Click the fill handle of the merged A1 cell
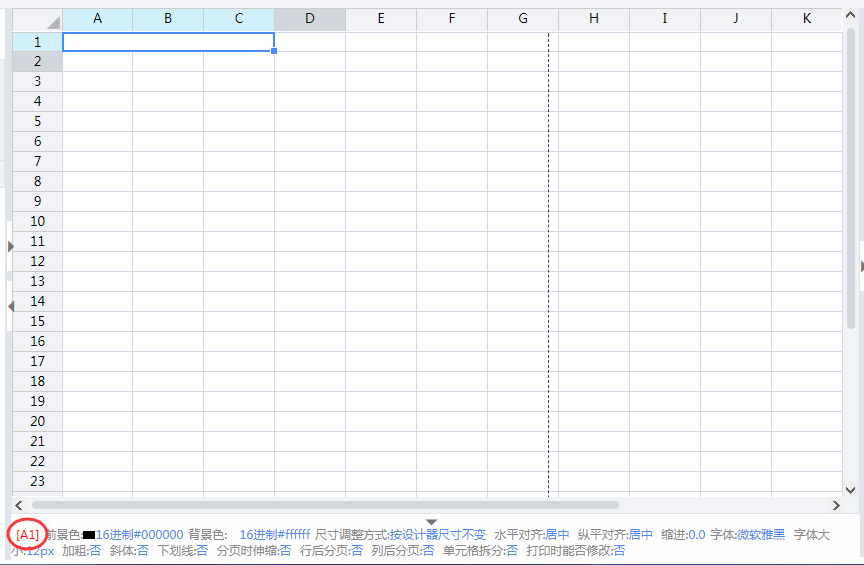864x565 pixels. 274,50
